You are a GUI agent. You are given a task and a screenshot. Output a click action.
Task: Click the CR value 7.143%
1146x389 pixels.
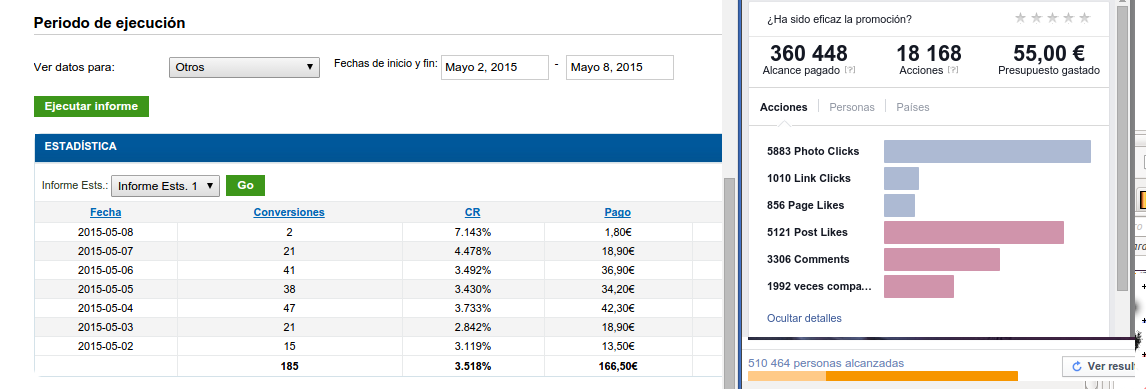(x=473, y=233)
